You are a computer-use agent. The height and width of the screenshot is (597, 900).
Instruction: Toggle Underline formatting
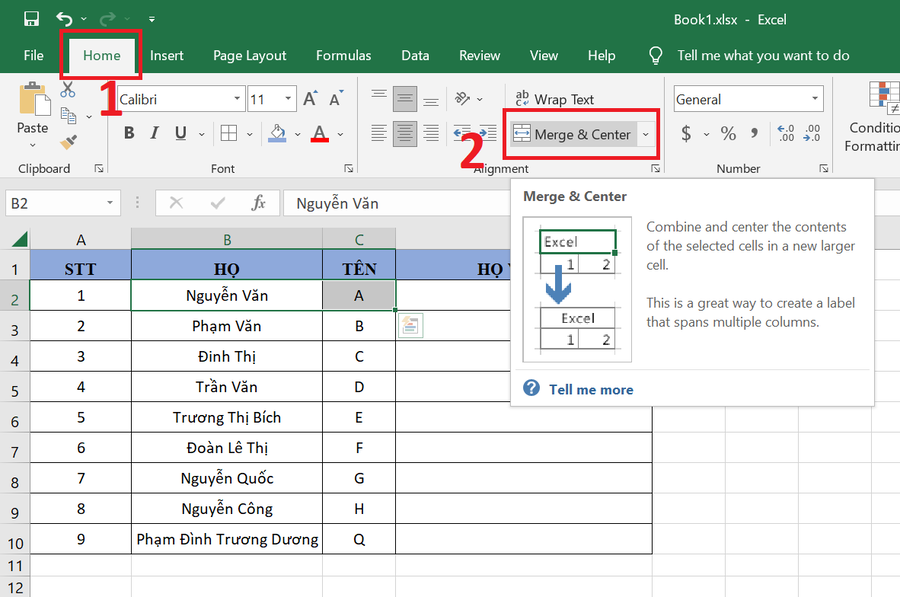(181, 133)
